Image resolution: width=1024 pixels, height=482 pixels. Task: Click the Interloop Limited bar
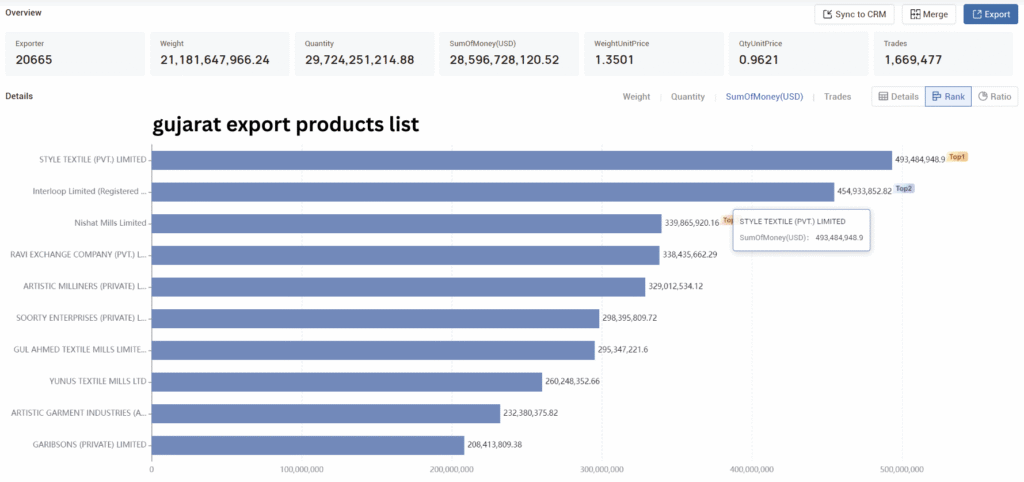[492, 191]
